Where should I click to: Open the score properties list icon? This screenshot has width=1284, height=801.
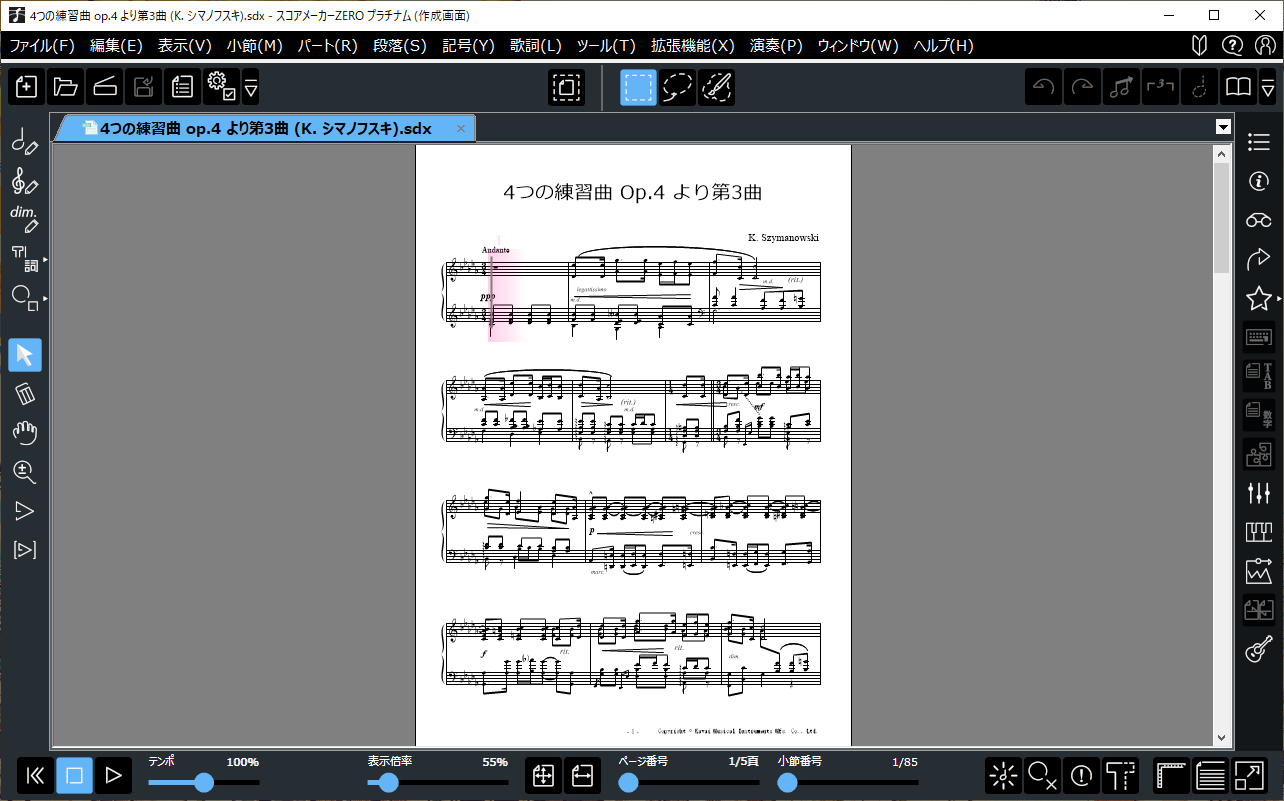(183, 88)
